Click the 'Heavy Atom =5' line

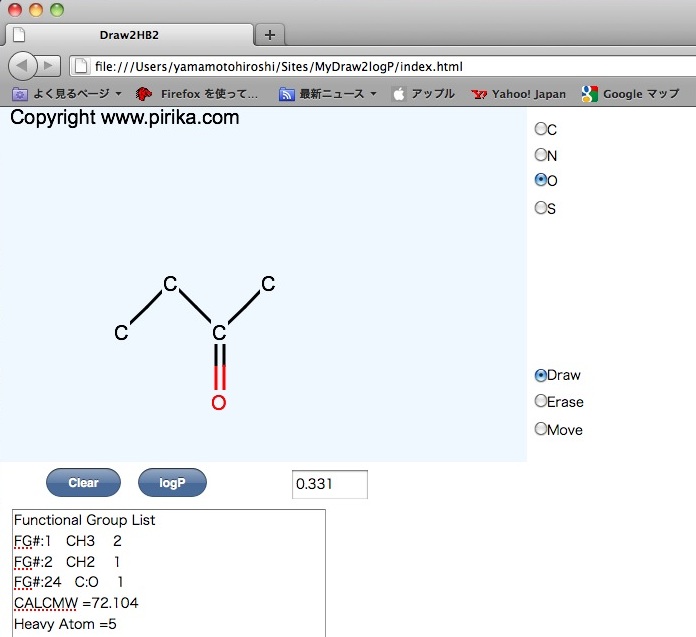(x=65, y=624)
